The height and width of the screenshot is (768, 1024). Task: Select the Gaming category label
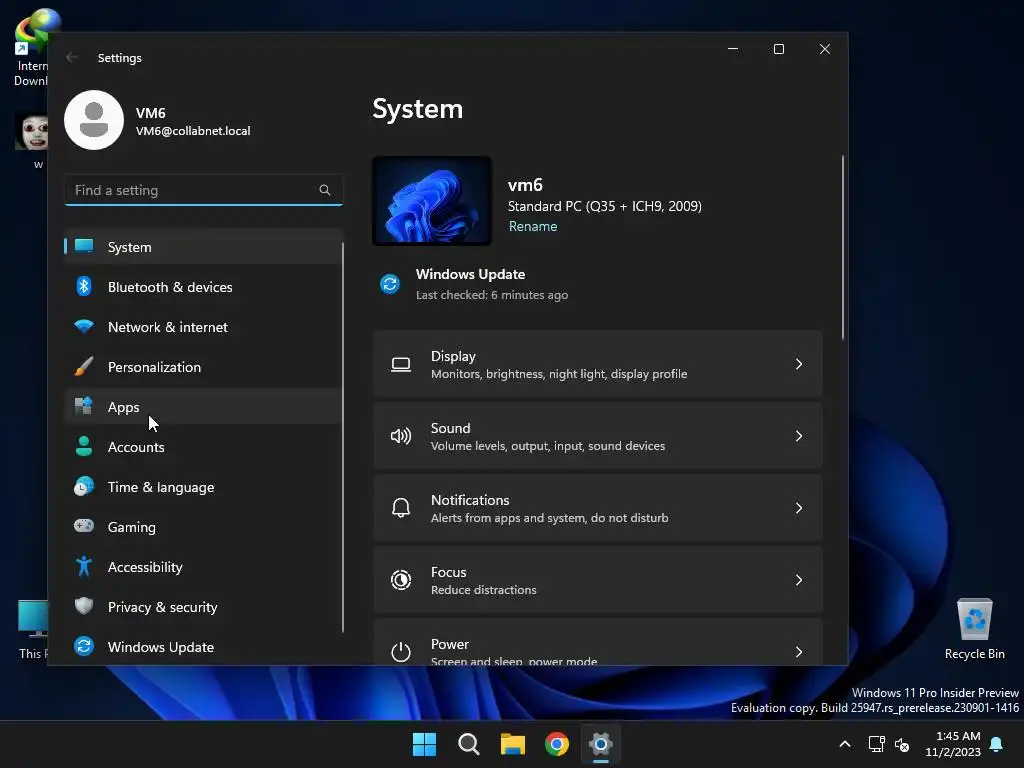(x=132, y=527)
